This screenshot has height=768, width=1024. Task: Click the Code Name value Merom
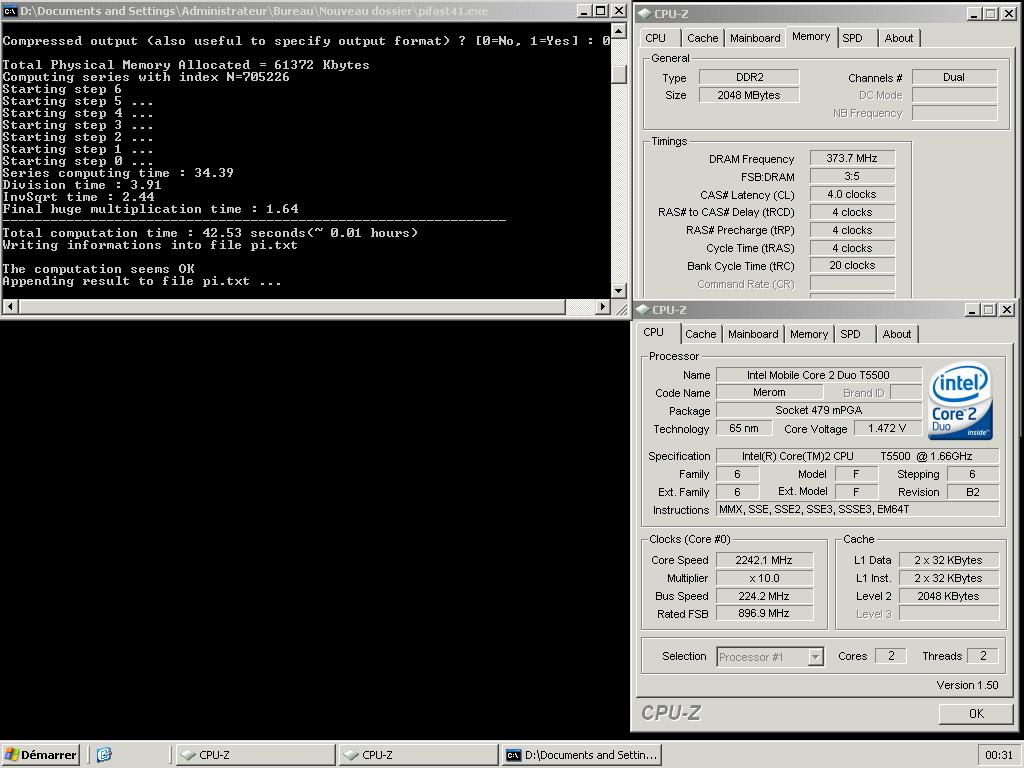(769, 392)
